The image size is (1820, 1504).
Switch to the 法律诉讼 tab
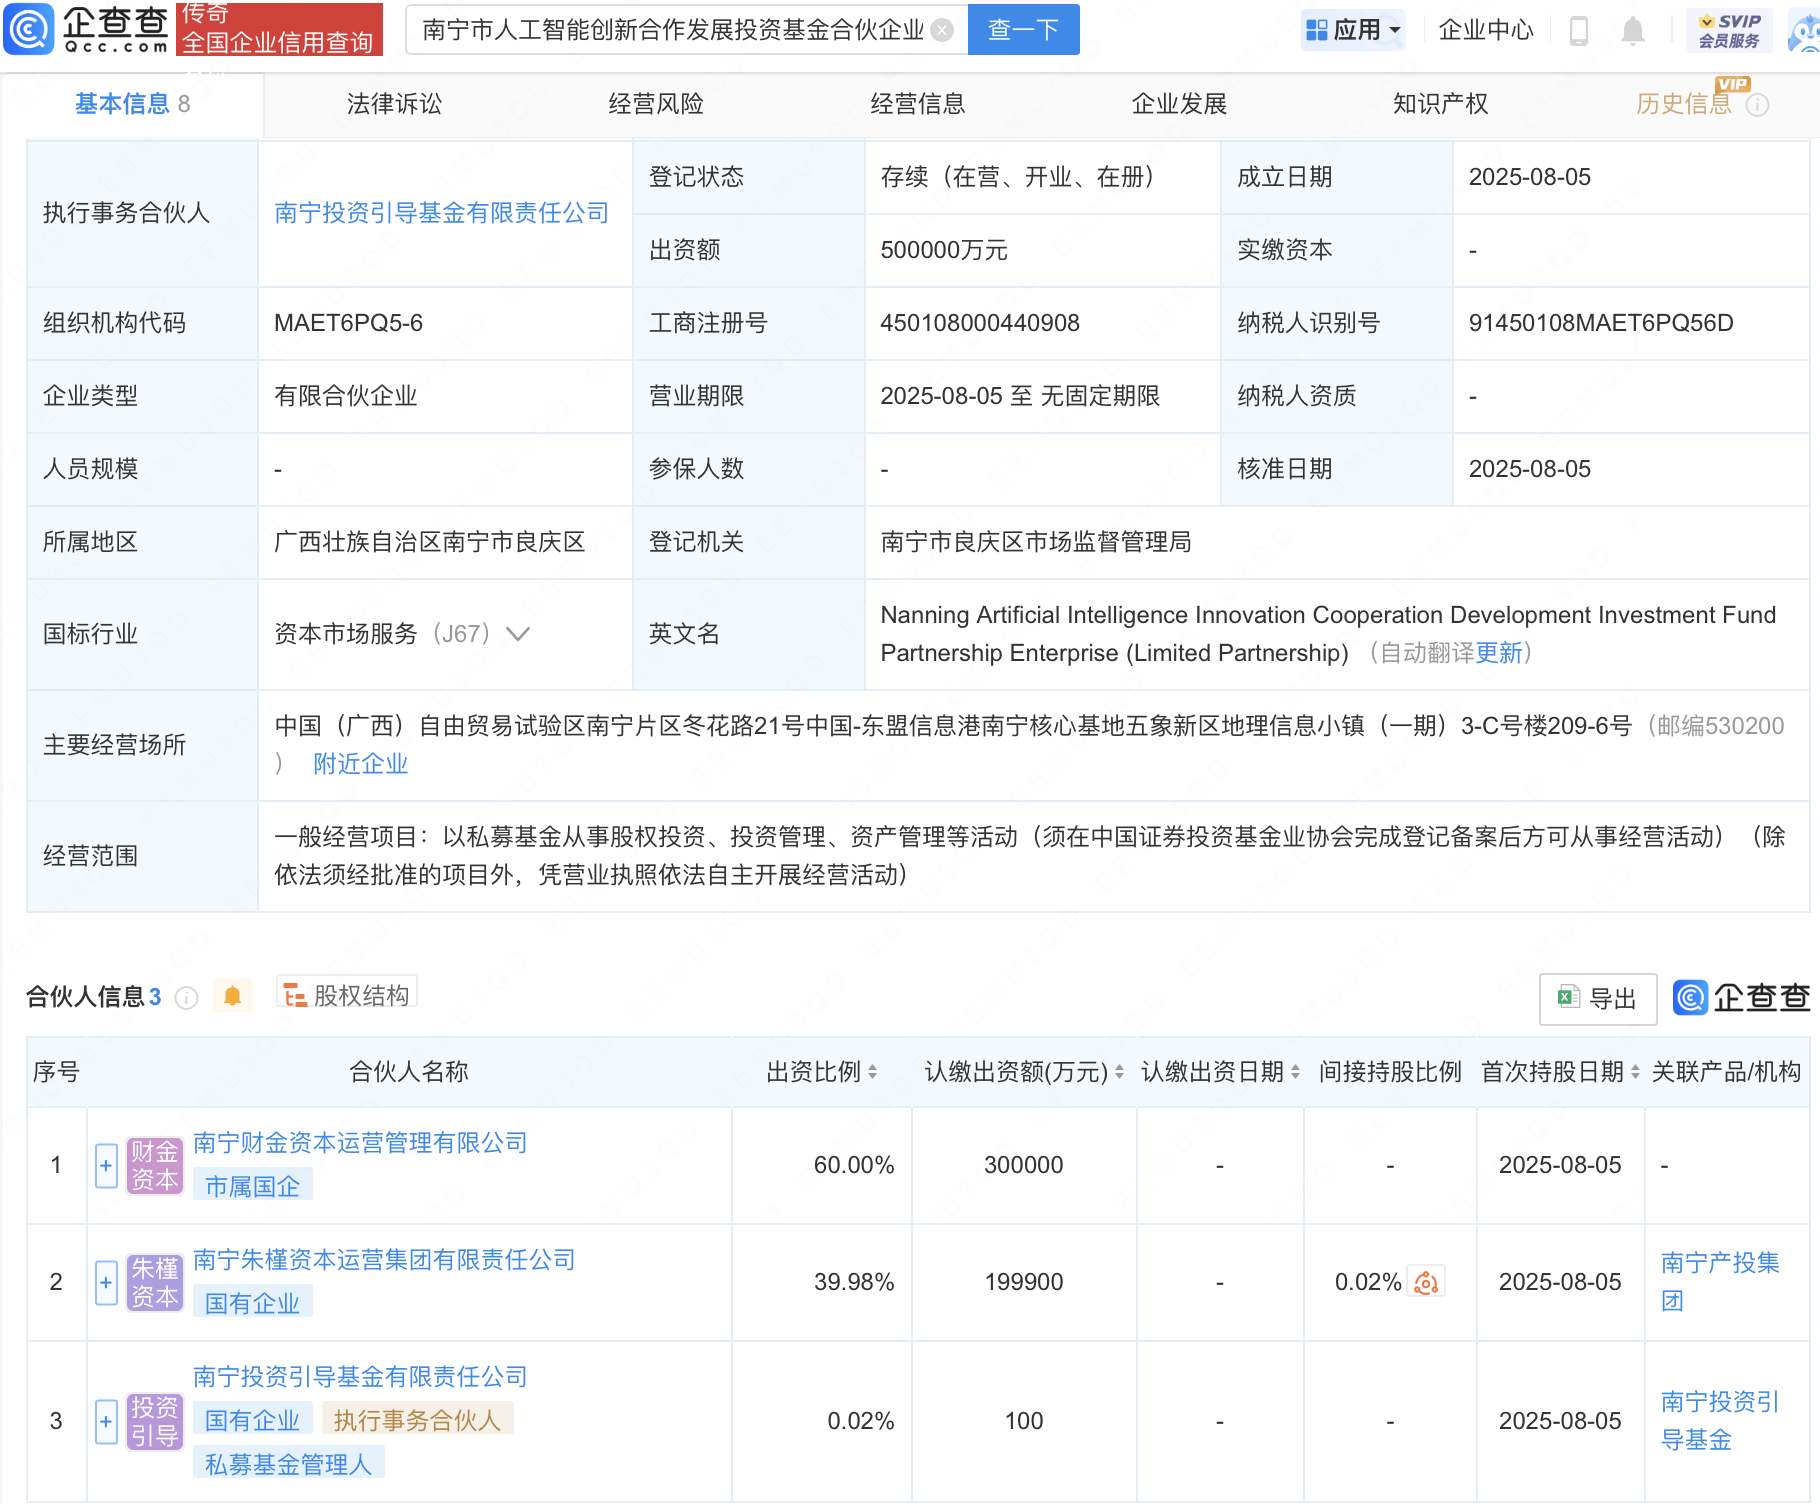[394, 104]
